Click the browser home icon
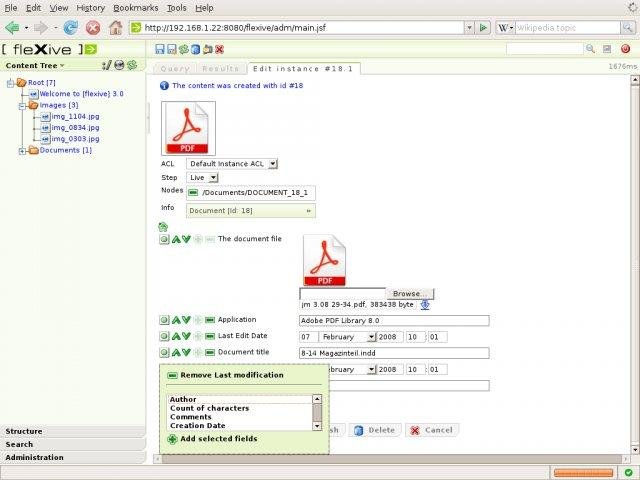640x480 pixels. pos(116,28)
